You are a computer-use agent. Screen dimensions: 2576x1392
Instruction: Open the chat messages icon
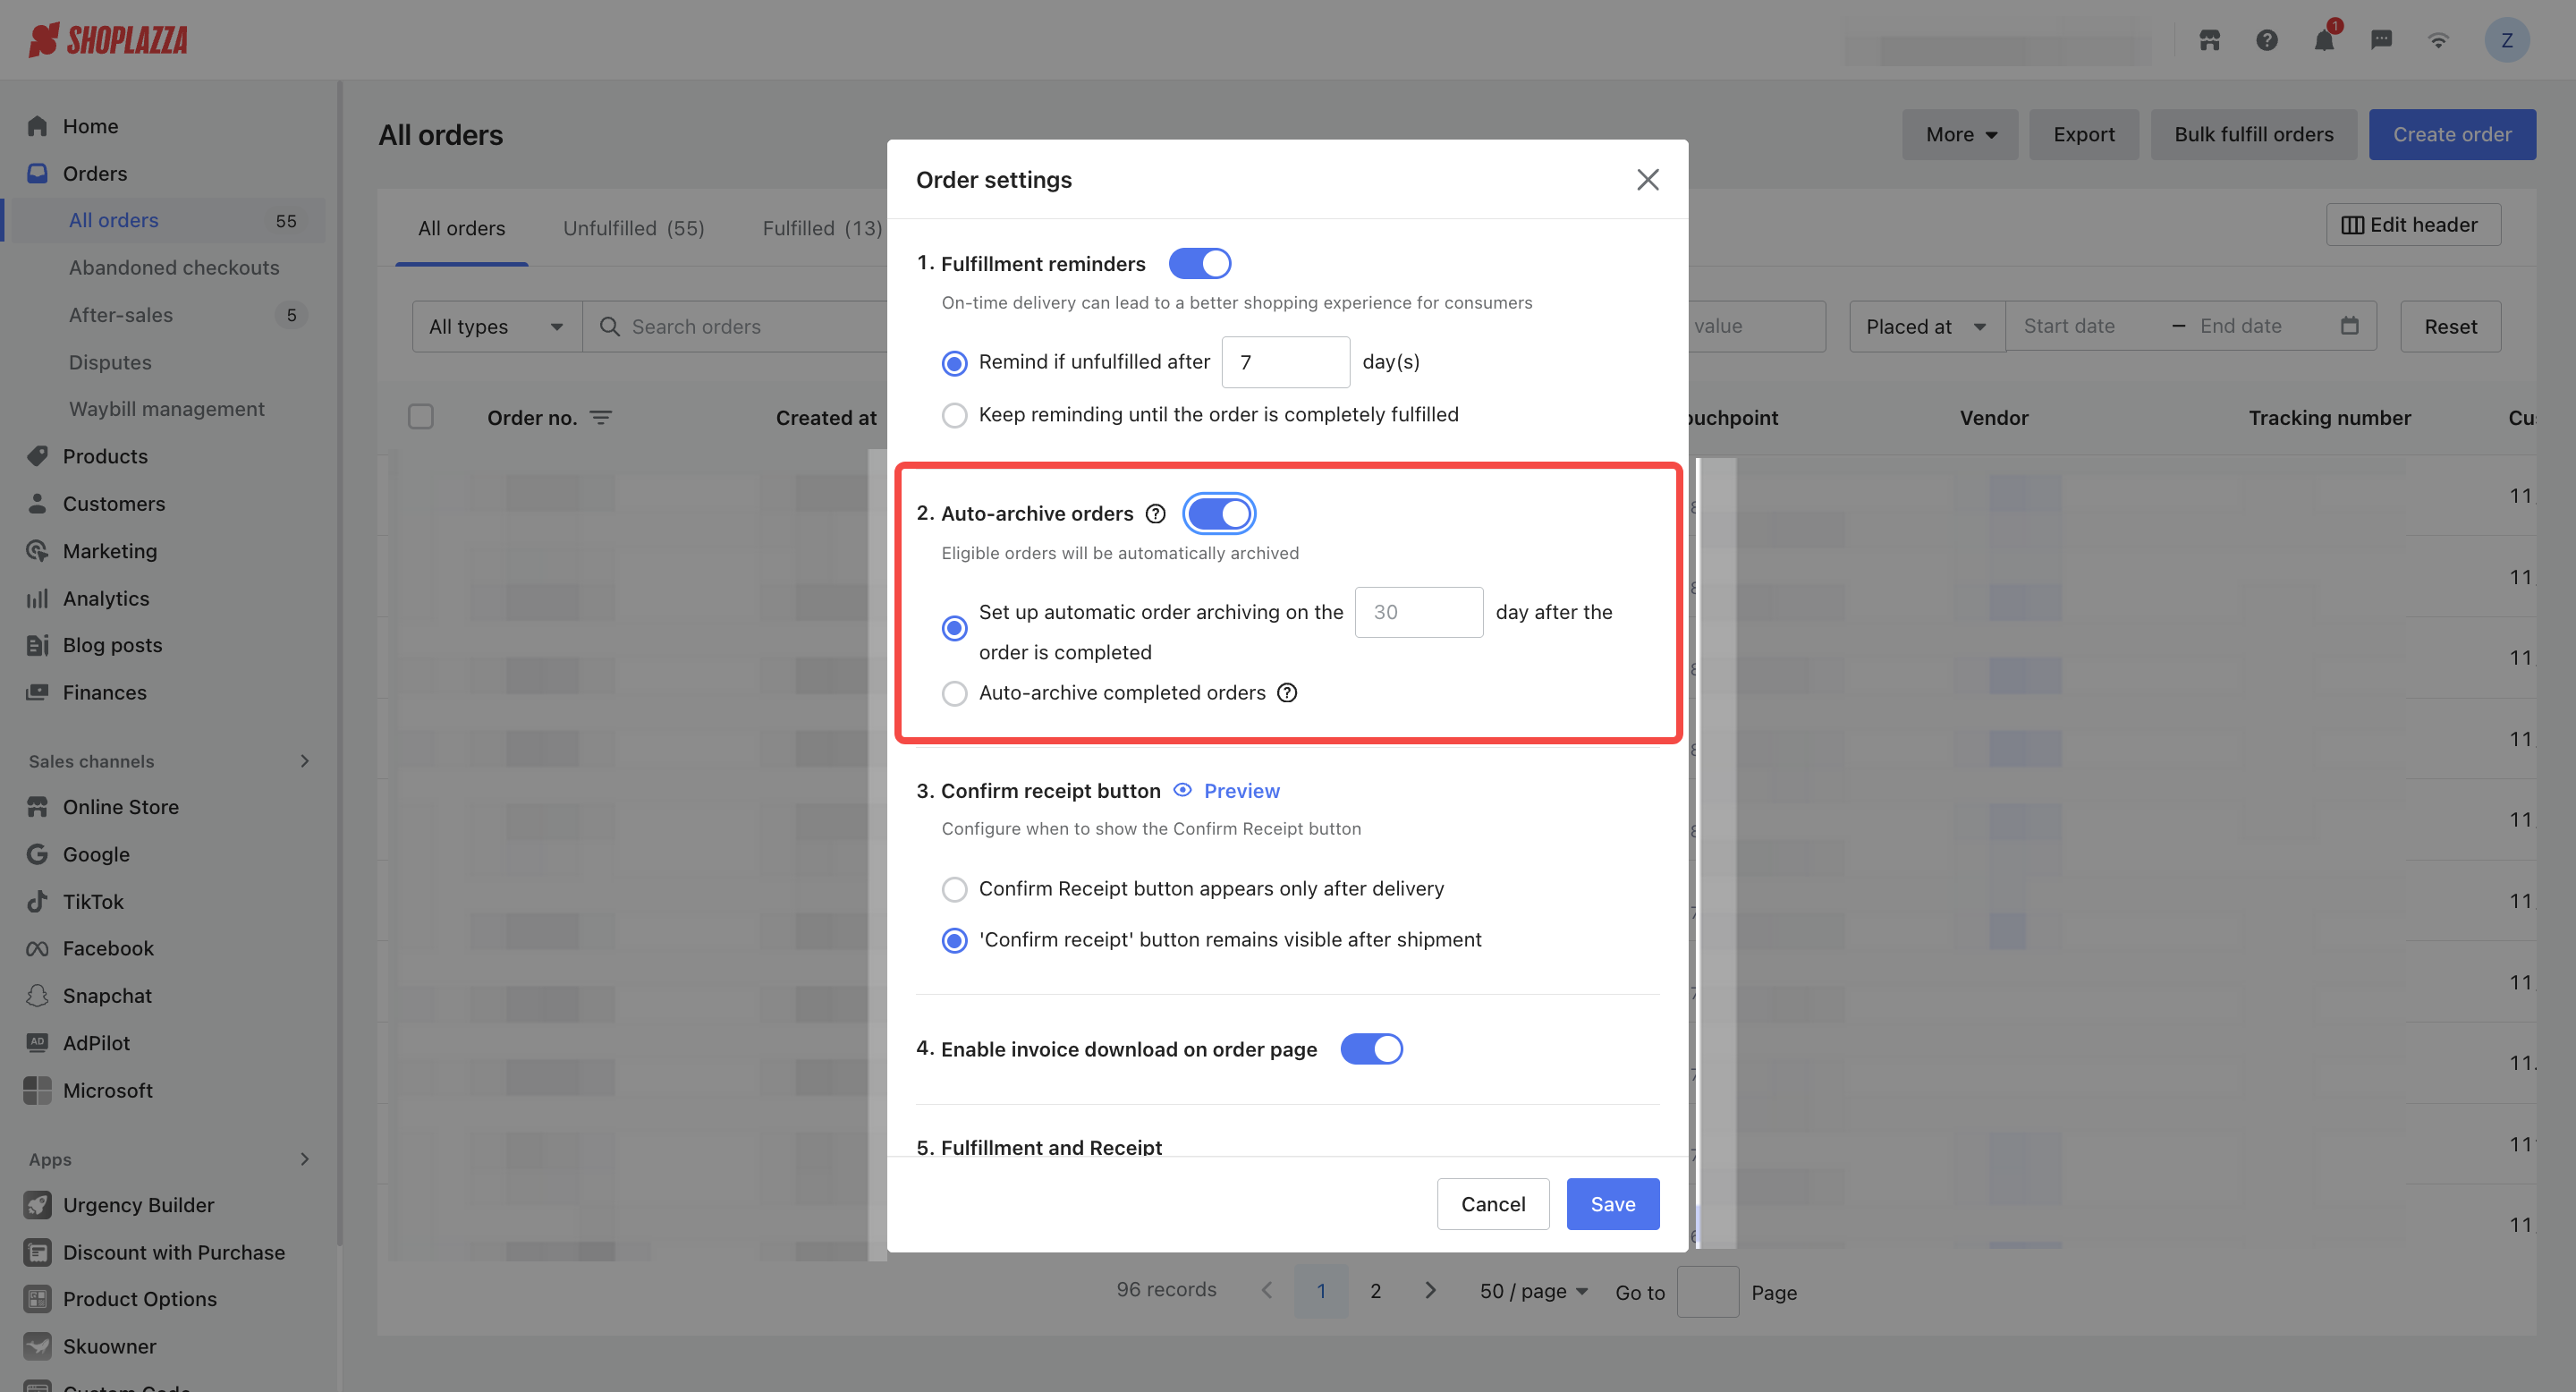pos(2381,40)
